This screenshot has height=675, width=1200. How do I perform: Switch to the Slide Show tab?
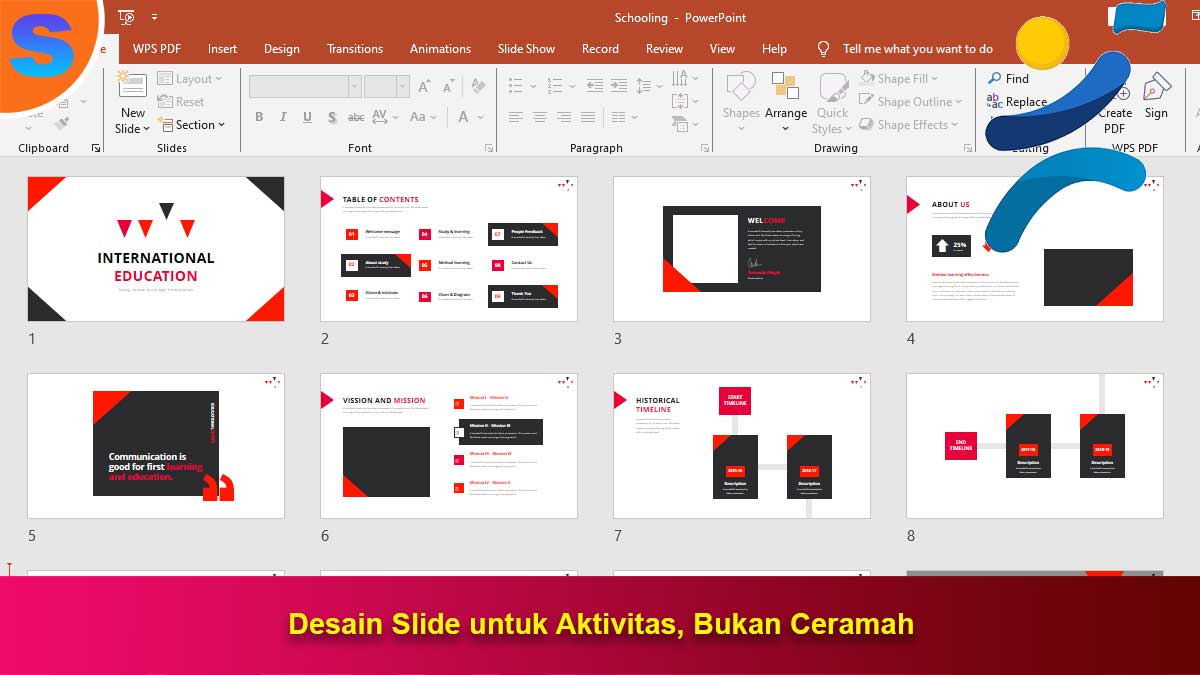(526, 48)
